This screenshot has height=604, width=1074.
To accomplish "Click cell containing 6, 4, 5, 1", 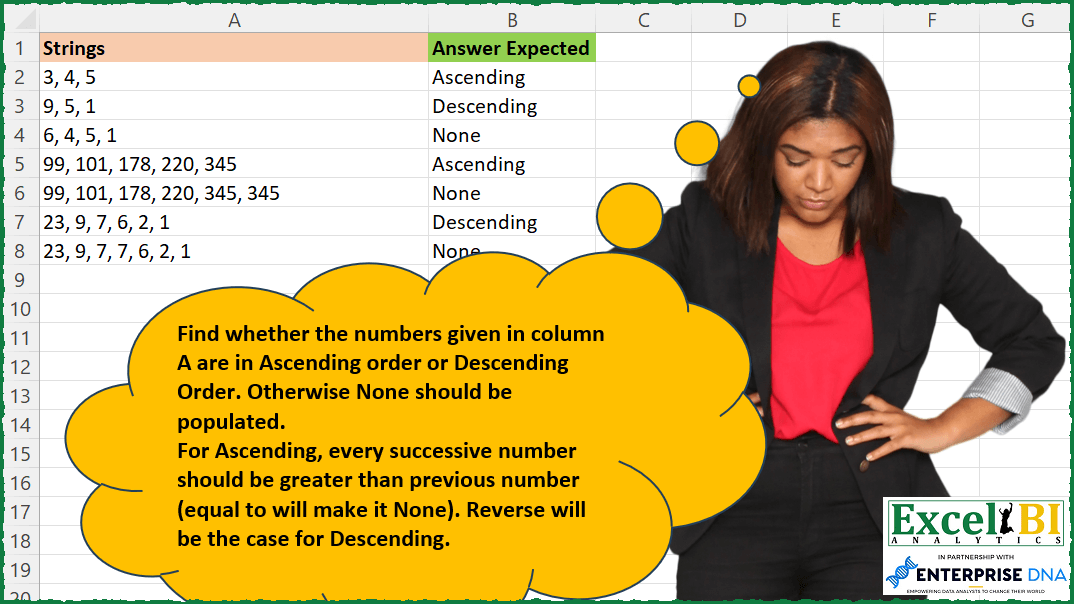I will [234, 135].
